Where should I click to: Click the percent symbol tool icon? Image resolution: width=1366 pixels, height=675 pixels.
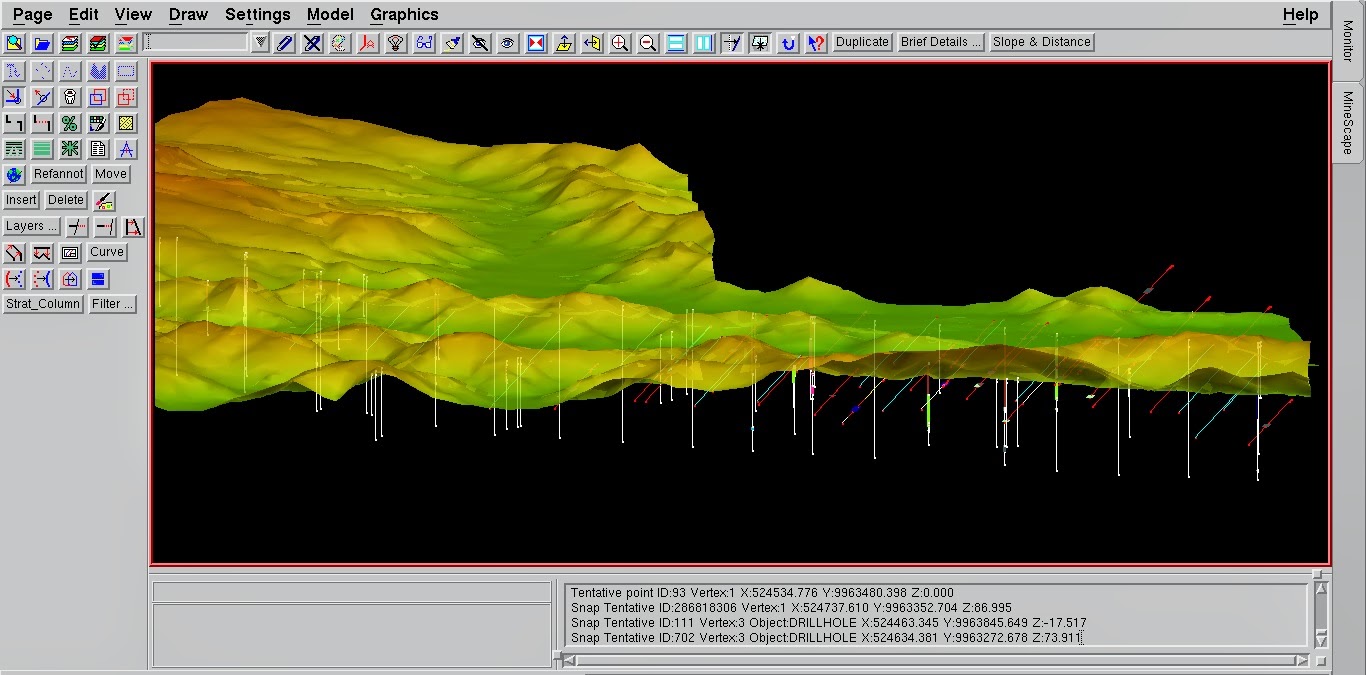pyautogui.click(x=70, y=124)
